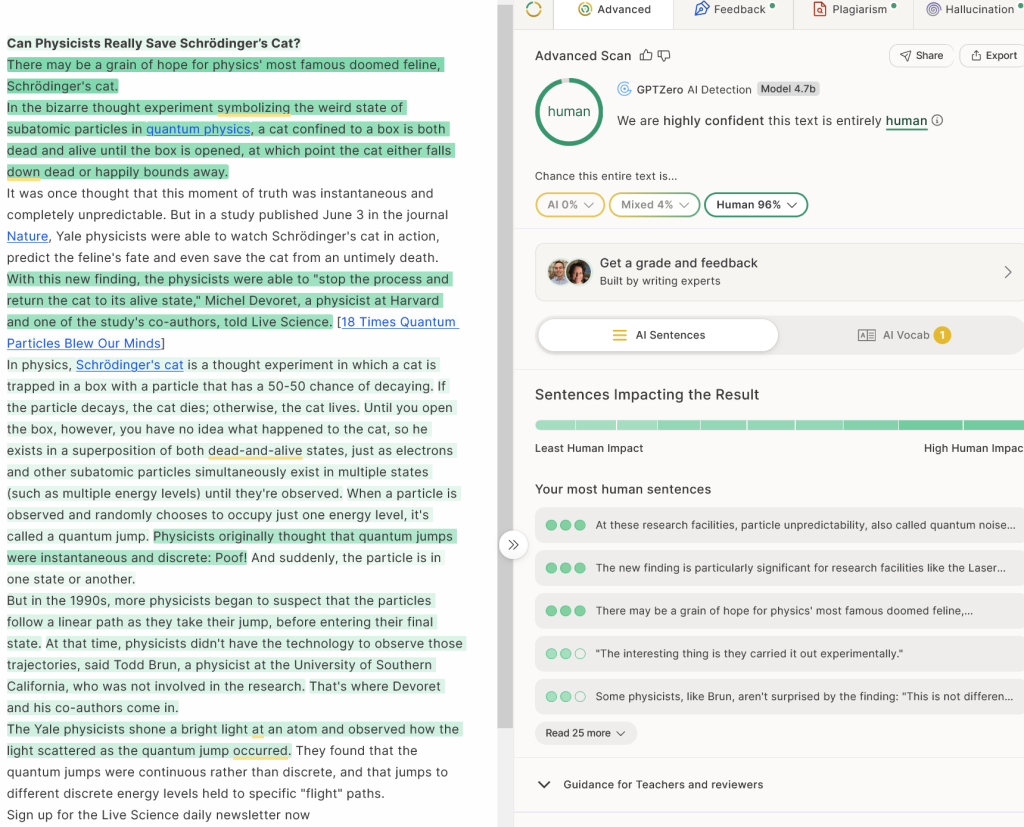
Task: Open the Schrödinger's cat link in the article
Action: tap(129, 365)
